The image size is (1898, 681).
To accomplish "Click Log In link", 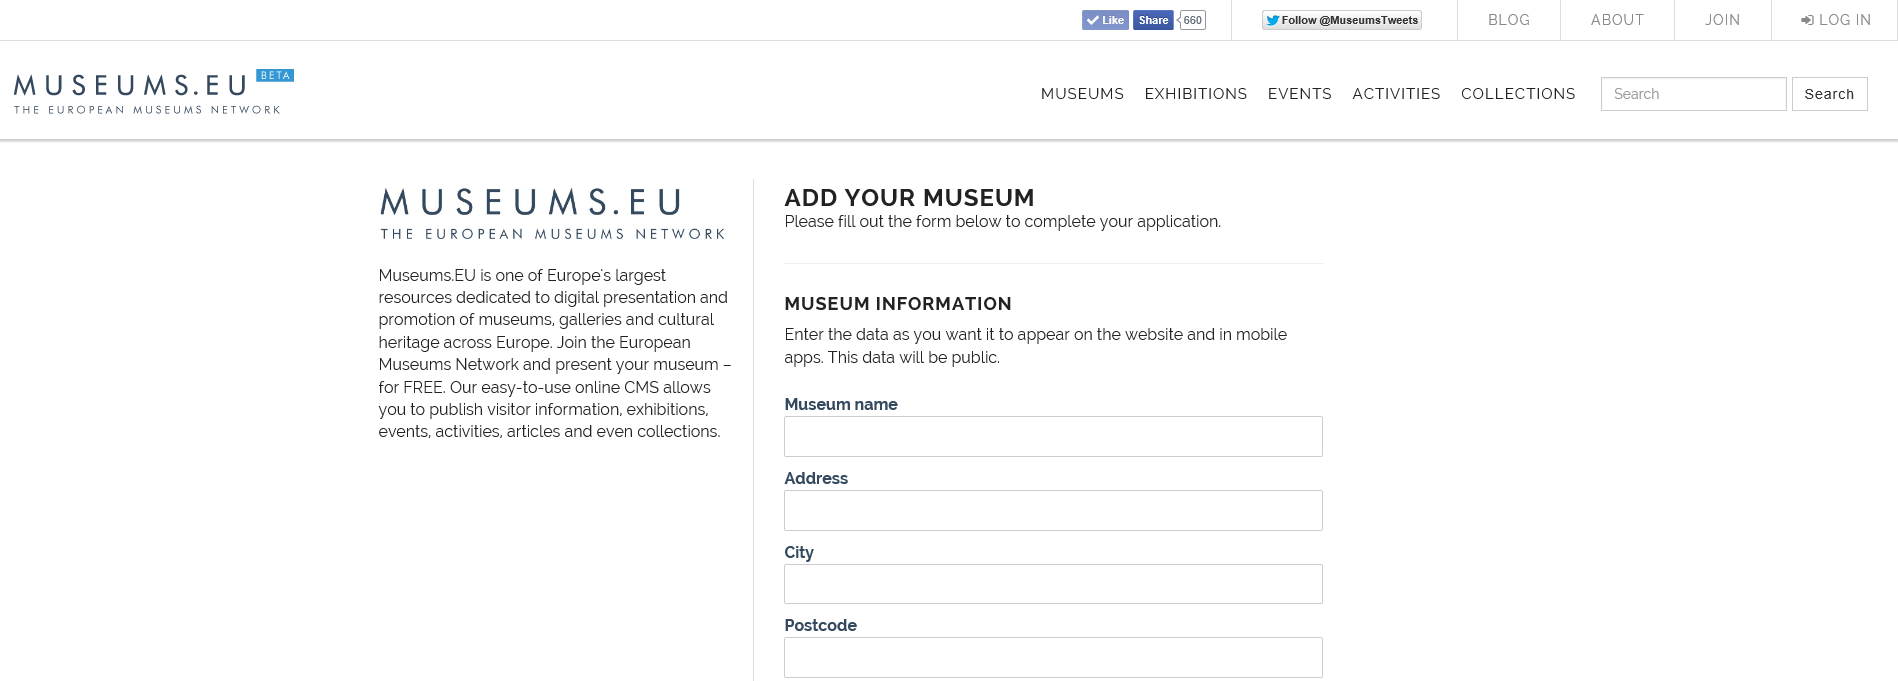I will (1835, 20).
